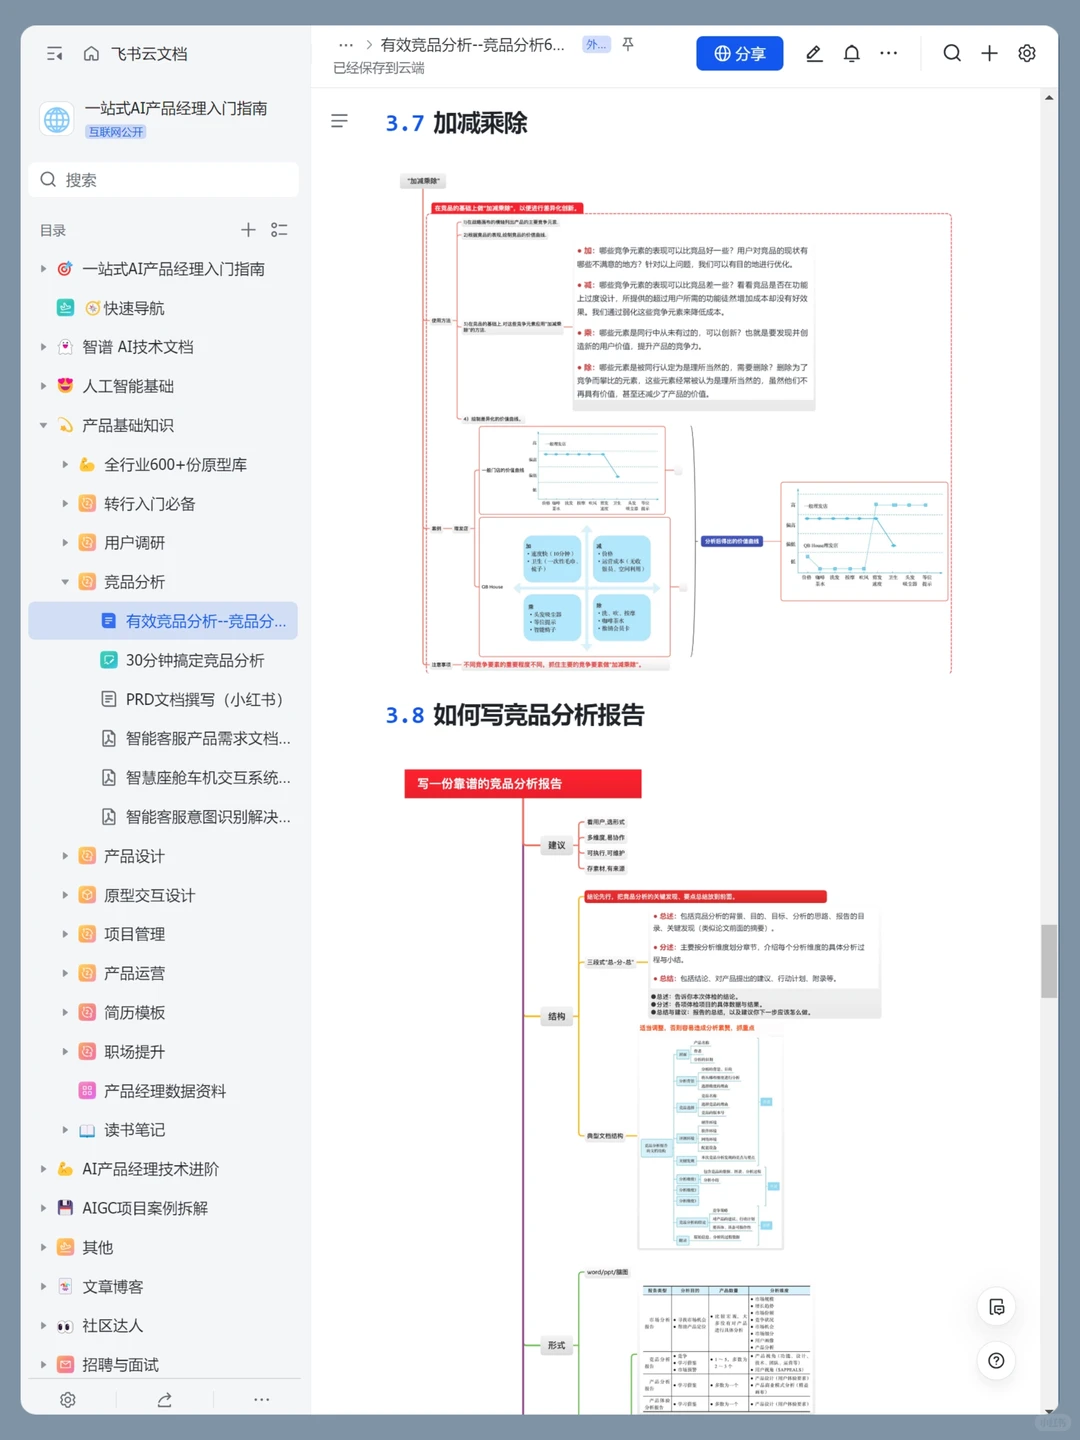Open the more options ··· menu at top right
1080x1440 pixels.
click(888, 53)
